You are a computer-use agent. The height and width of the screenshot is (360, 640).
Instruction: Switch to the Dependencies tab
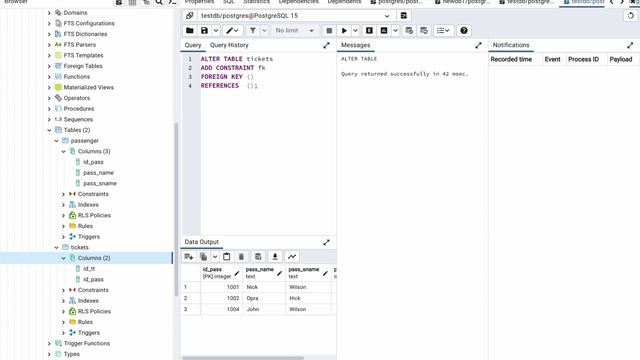point(298,2)
